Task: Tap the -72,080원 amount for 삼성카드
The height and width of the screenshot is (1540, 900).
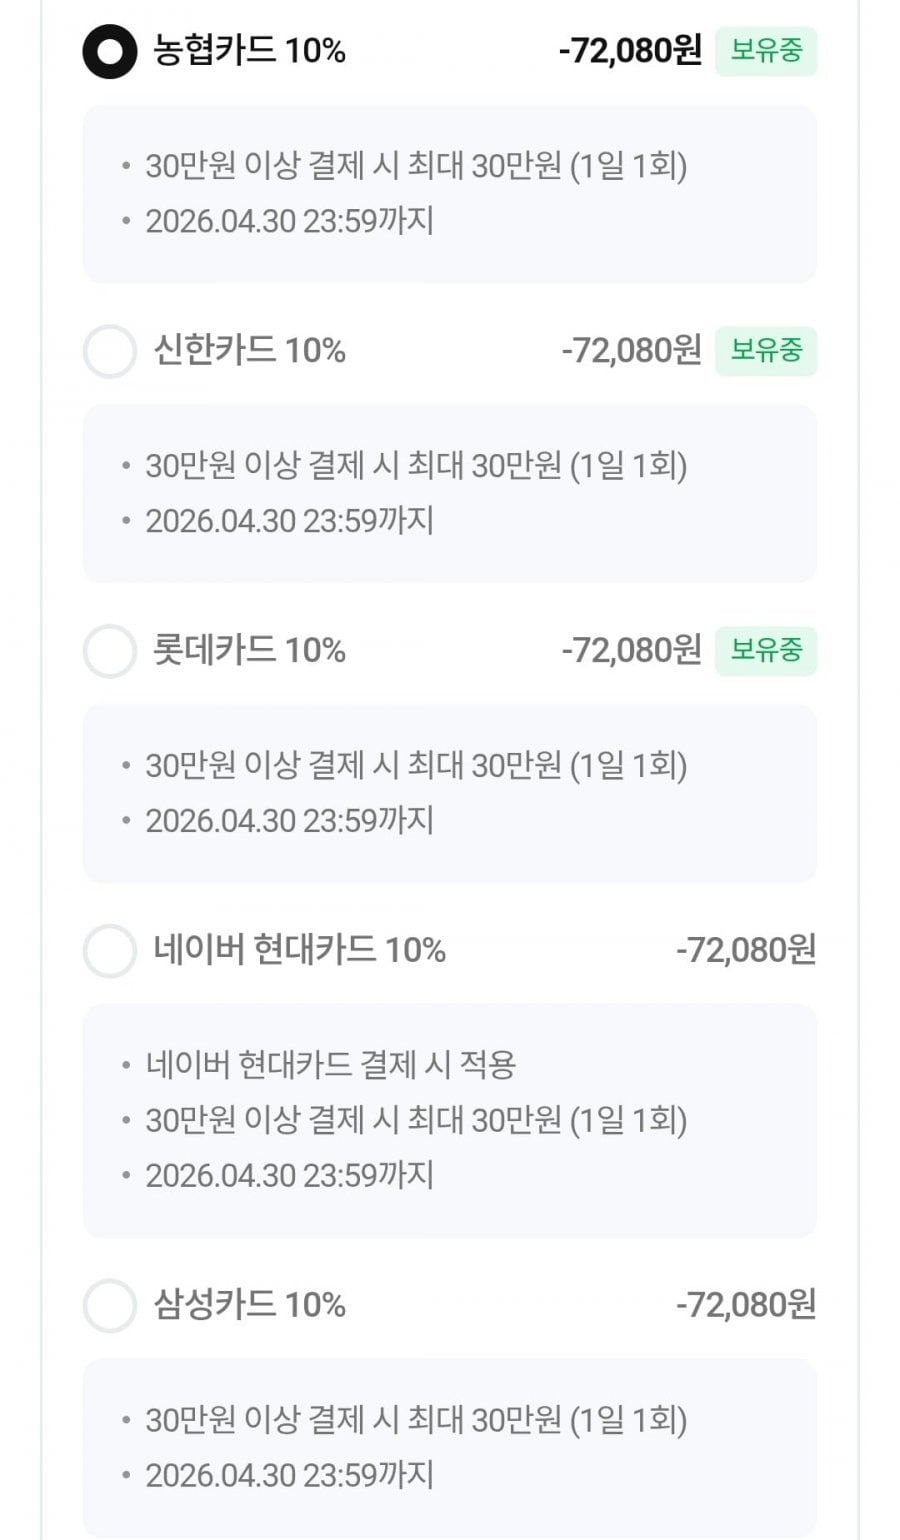Action: tap(746, 1304)
